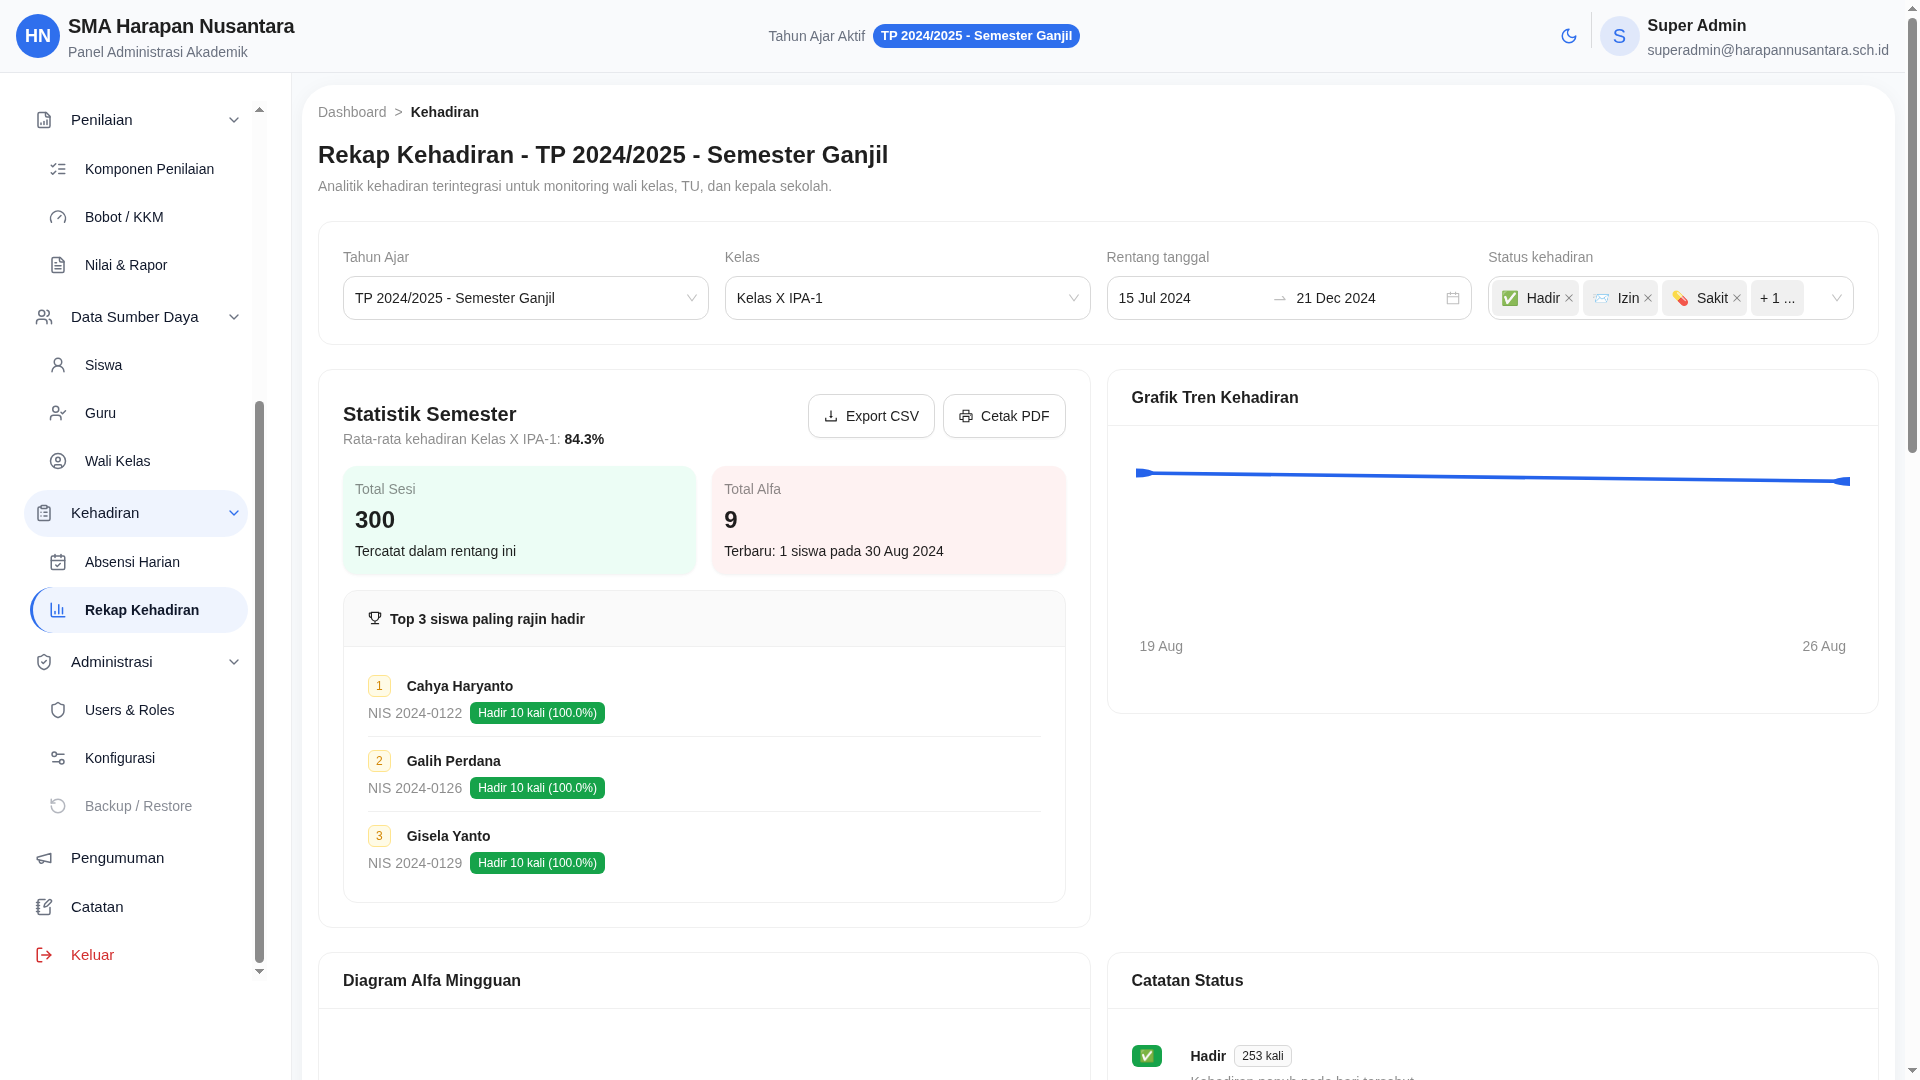Image resolution: width=1920 pixels, height=1080 pixels.
Task: Click the Export CSV button
Action: (x=871, y=416)
